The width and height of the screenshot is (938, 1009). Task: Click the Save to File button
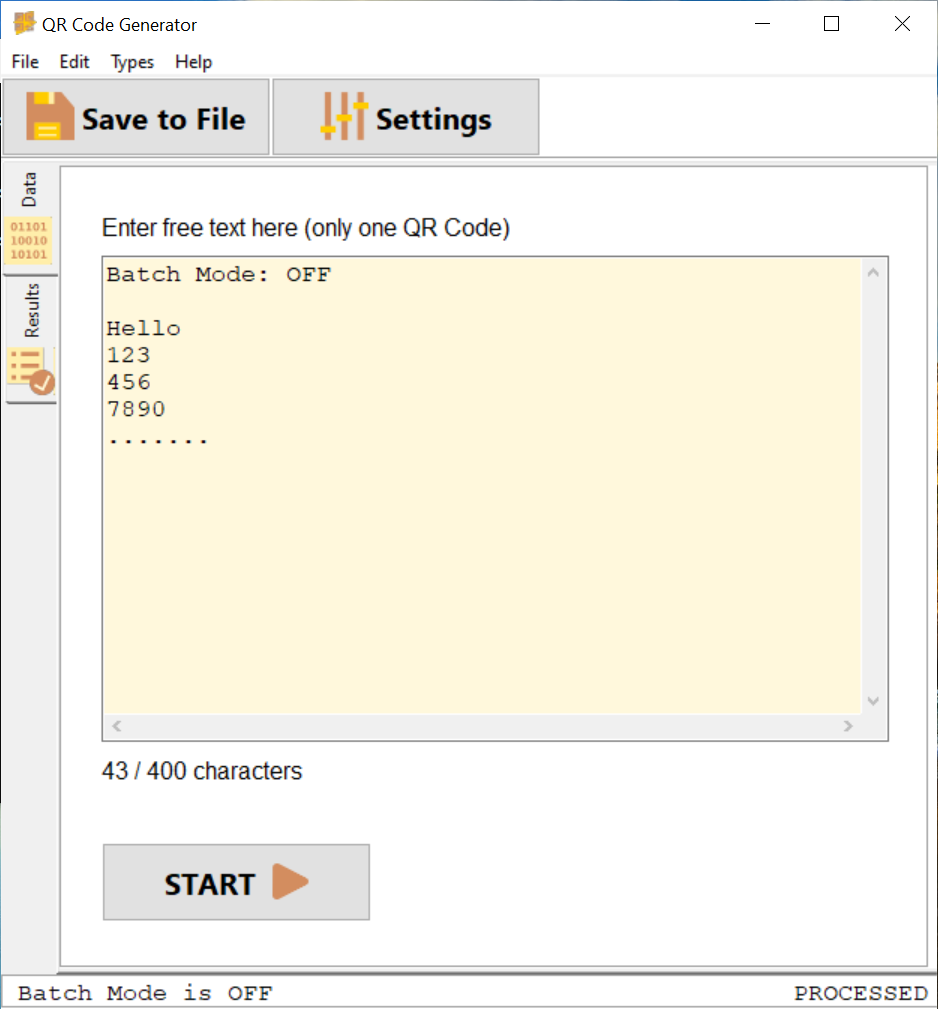click(136, 117)
